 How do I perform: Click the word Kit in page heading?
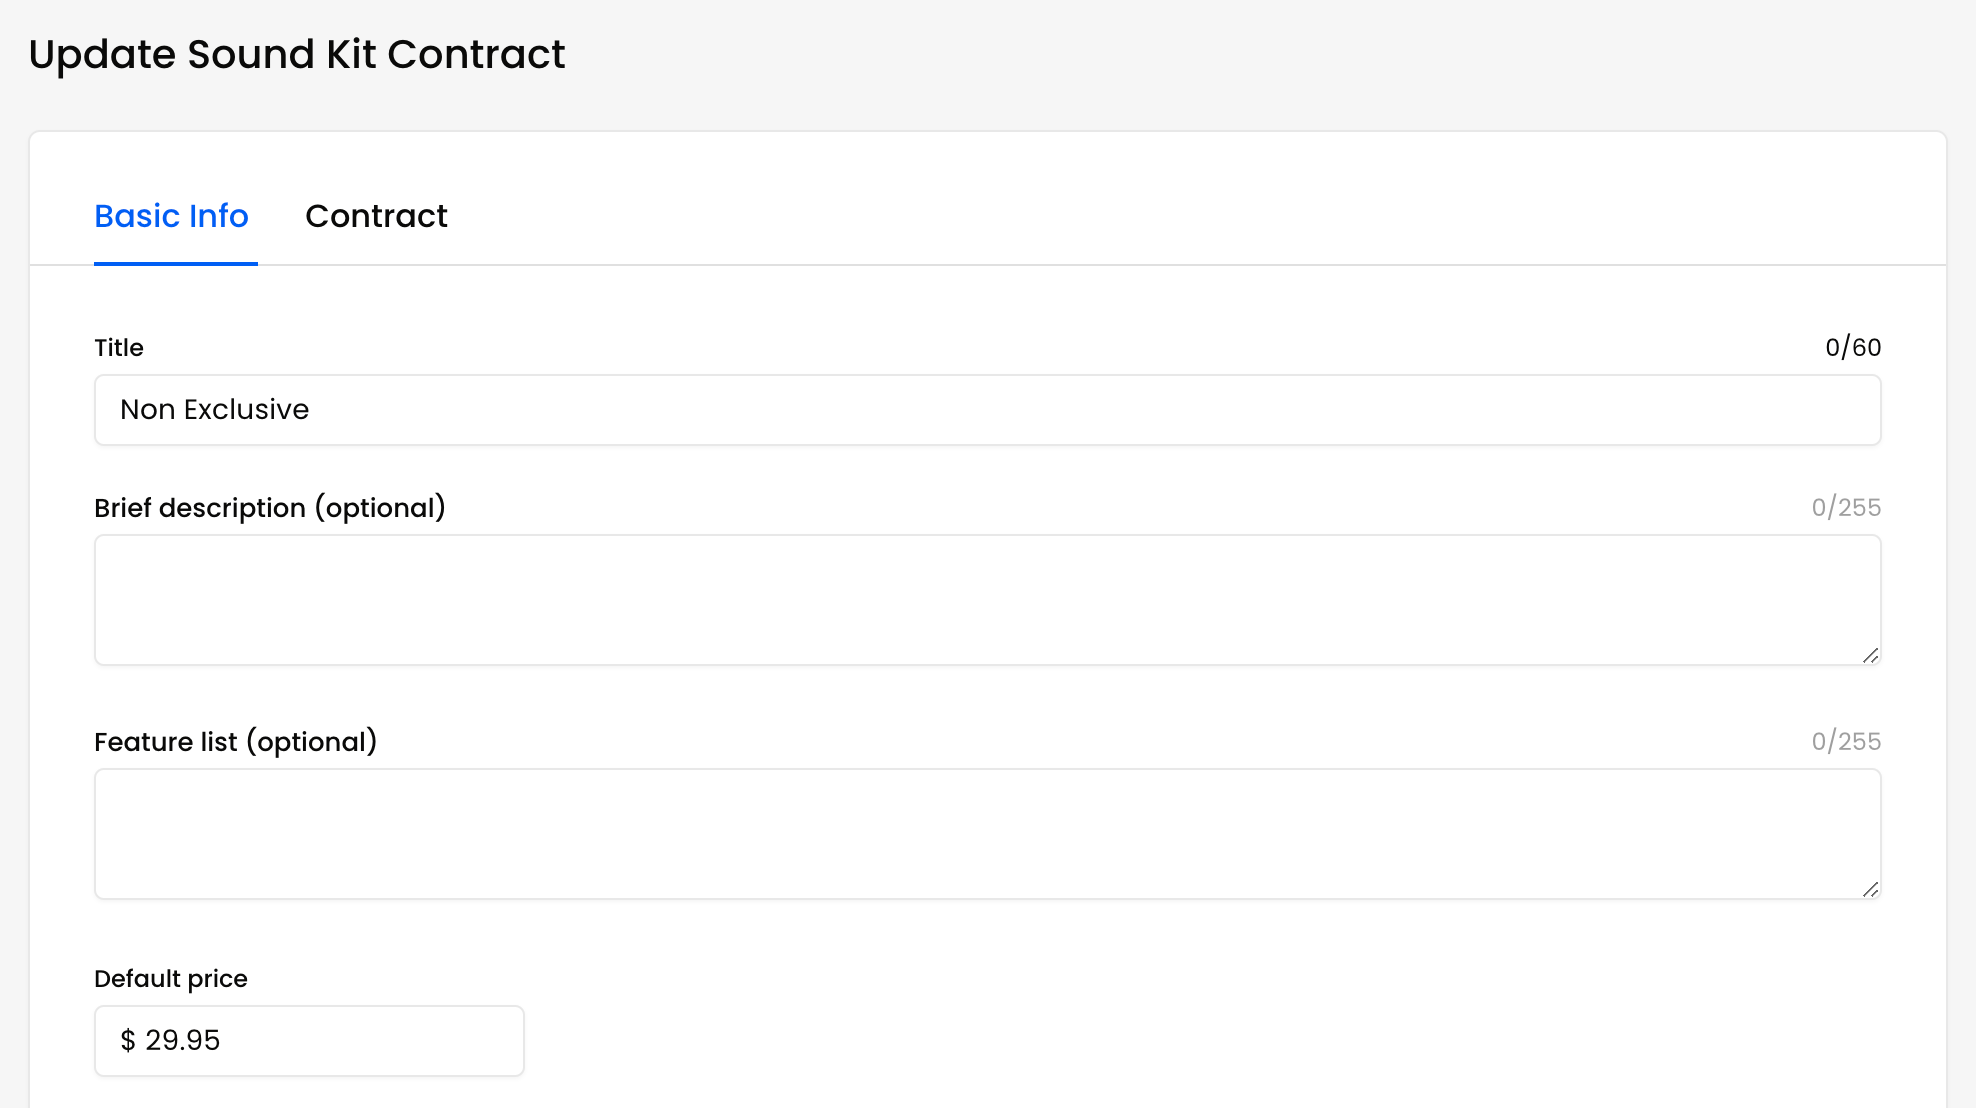pos(351,55)
